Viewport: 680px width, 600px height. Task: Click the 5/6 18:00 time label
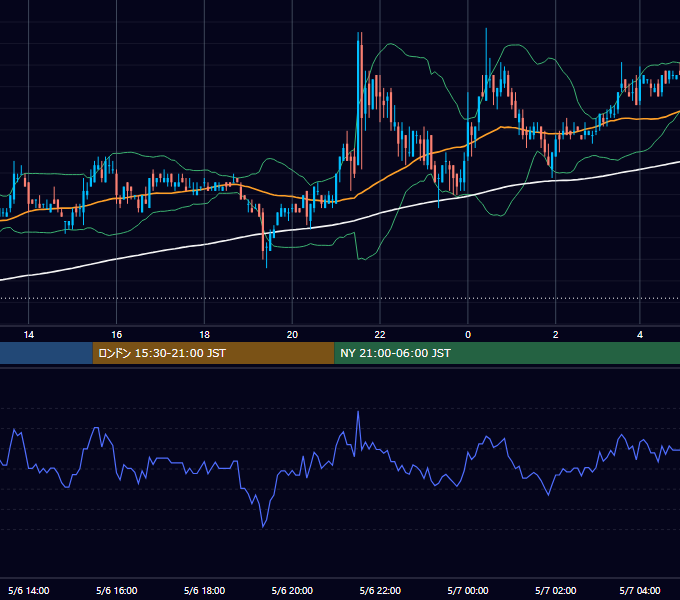(204, 590)
